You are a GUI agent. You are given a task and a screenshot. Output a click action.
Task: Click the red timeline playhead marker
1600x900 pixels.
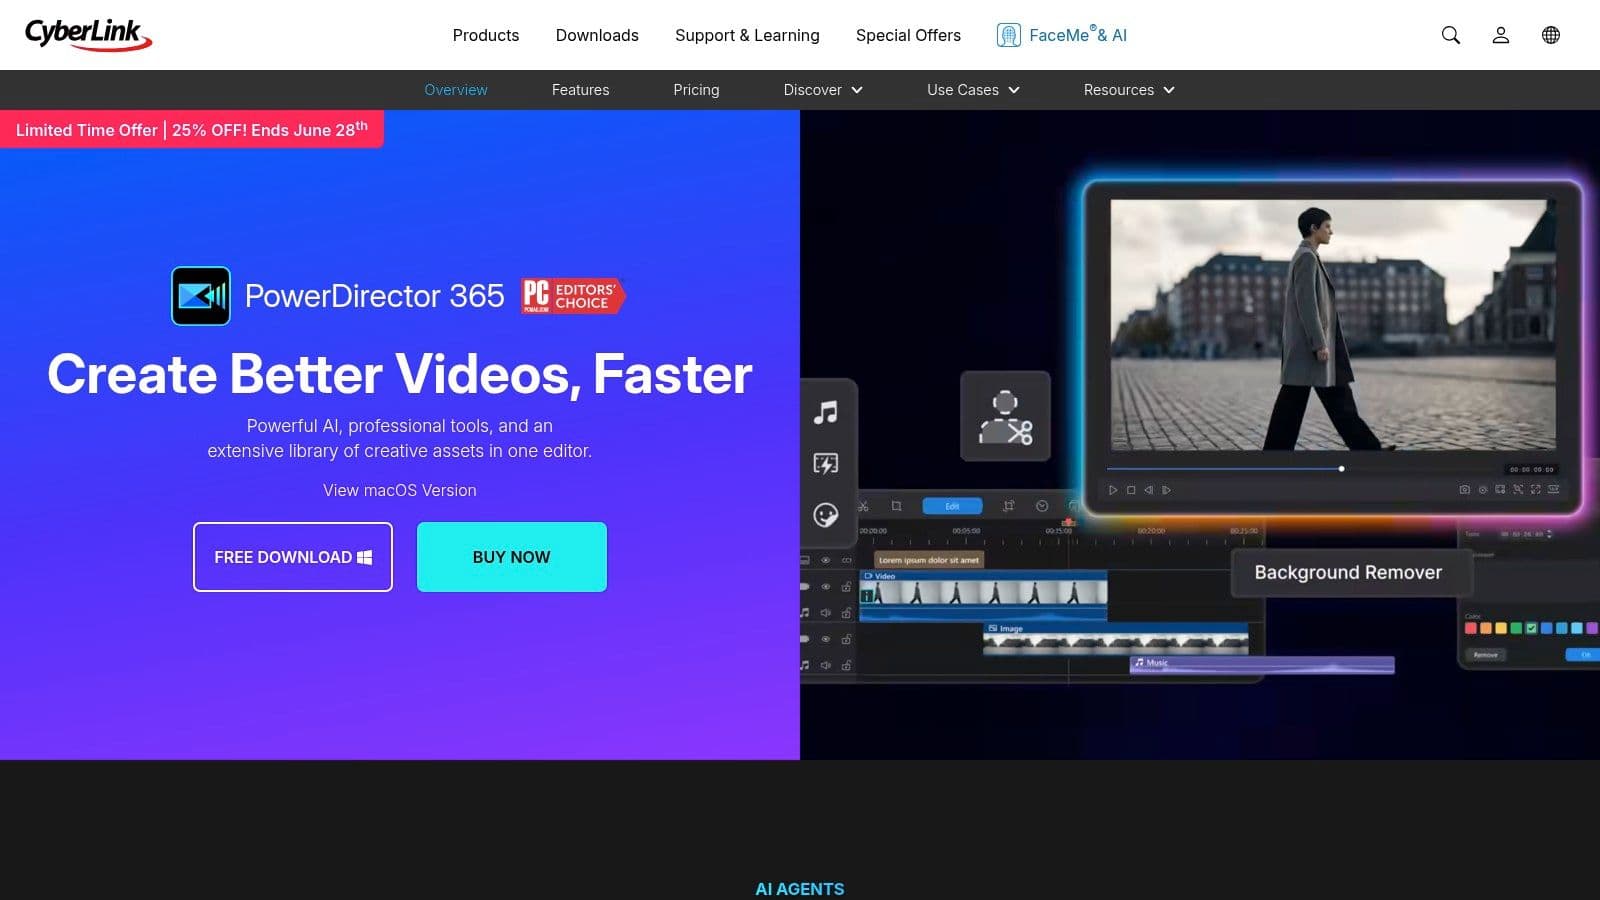[1068, 523]
